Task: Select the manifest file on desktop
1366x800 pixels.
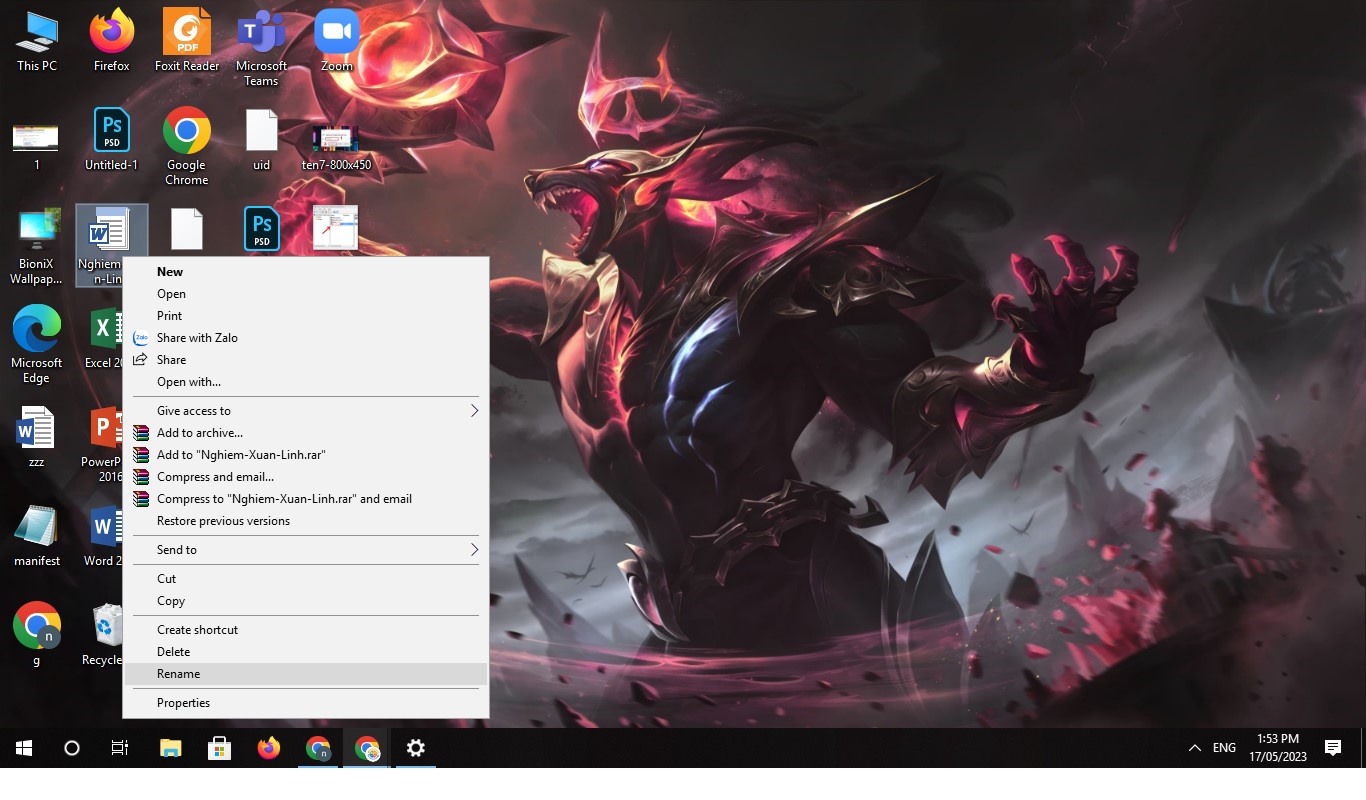Action: [37, 535]
